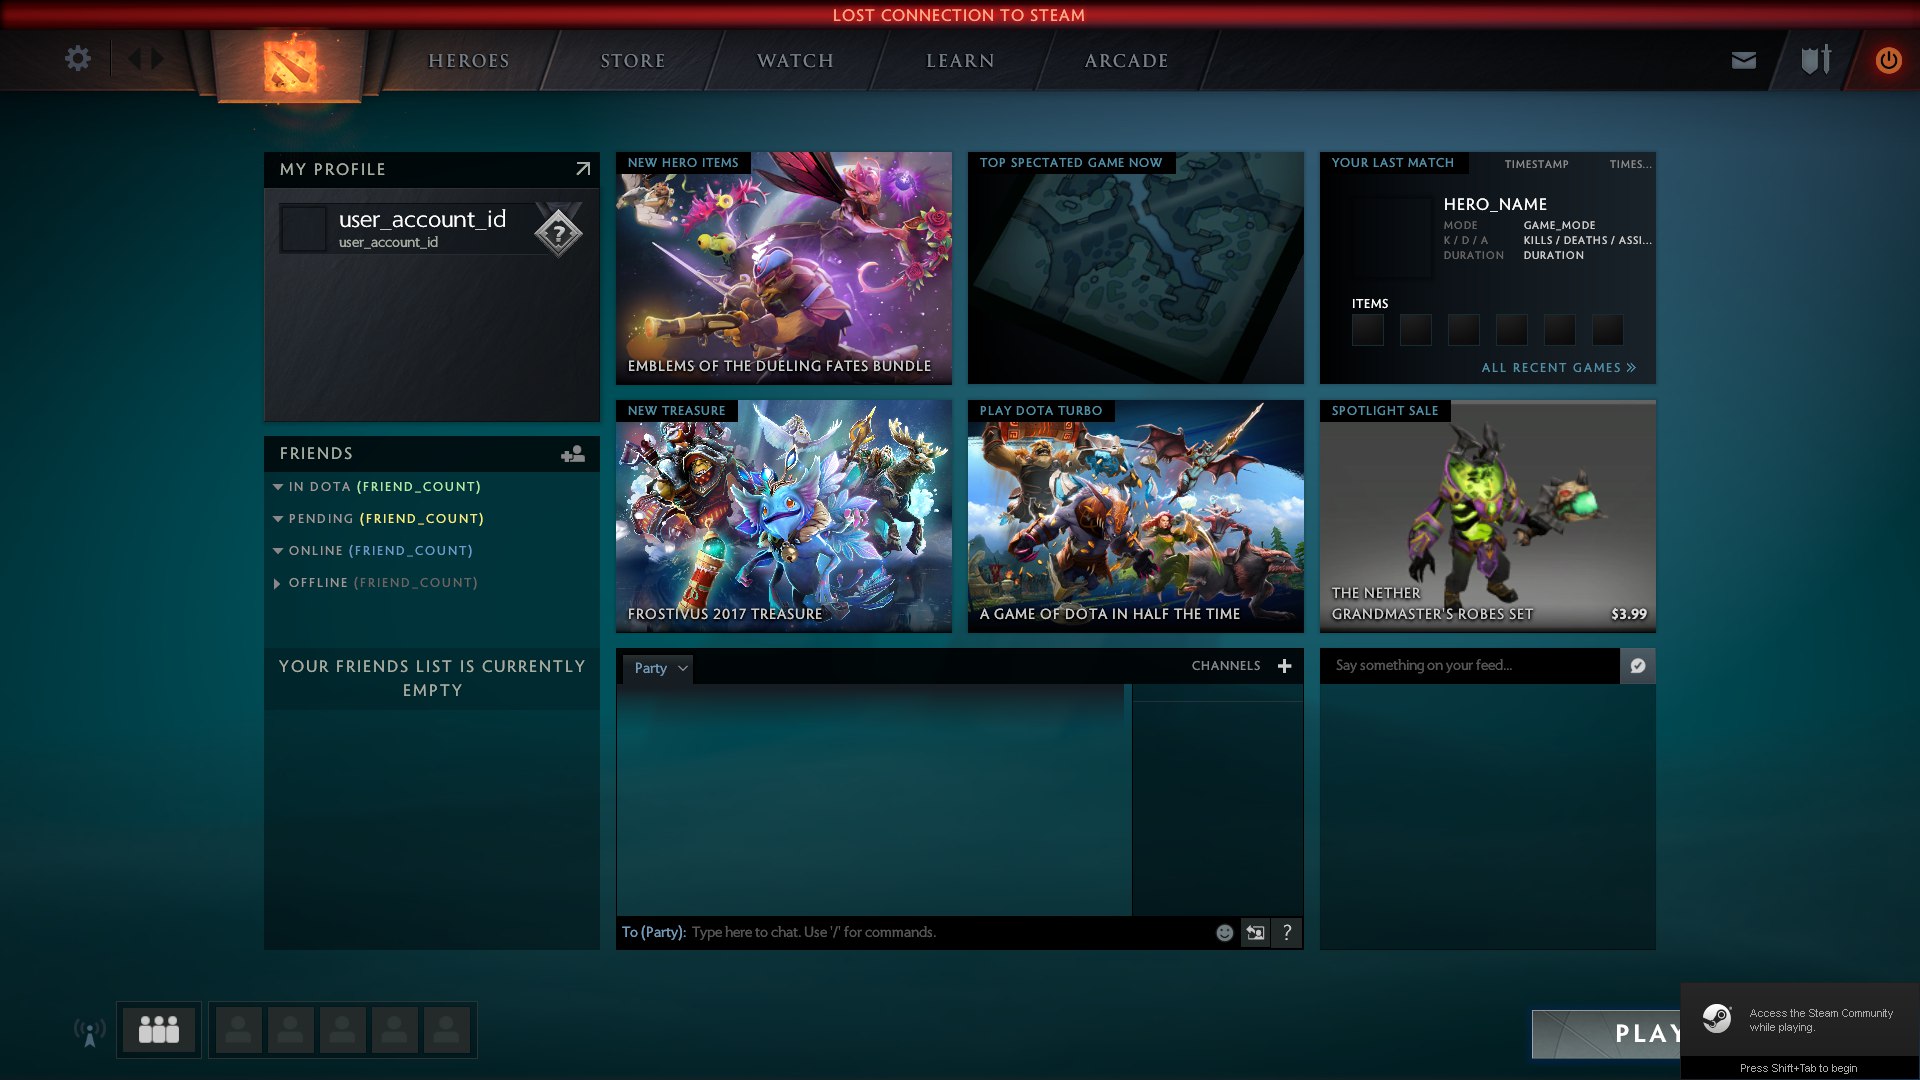Click the HERO_NAME last match text
Image resolution: width=1920 pixels, height=1080 pixels.
coord(1495,204)
